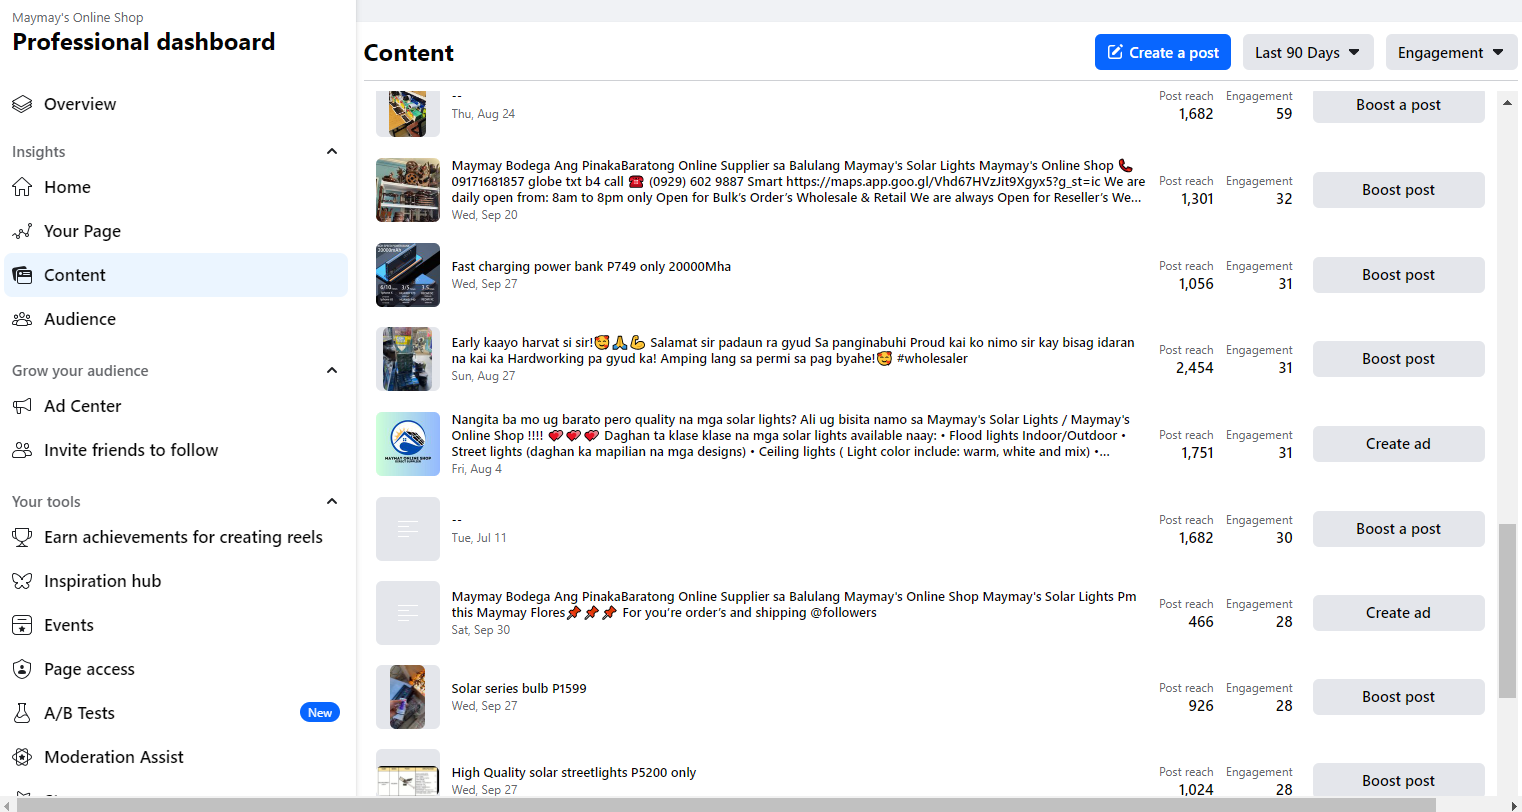Image resolution: width=1522 pixels, height=812 pixels.
Task: Boost the Solar series bulb P1599 post
Action: (1398, 697)
